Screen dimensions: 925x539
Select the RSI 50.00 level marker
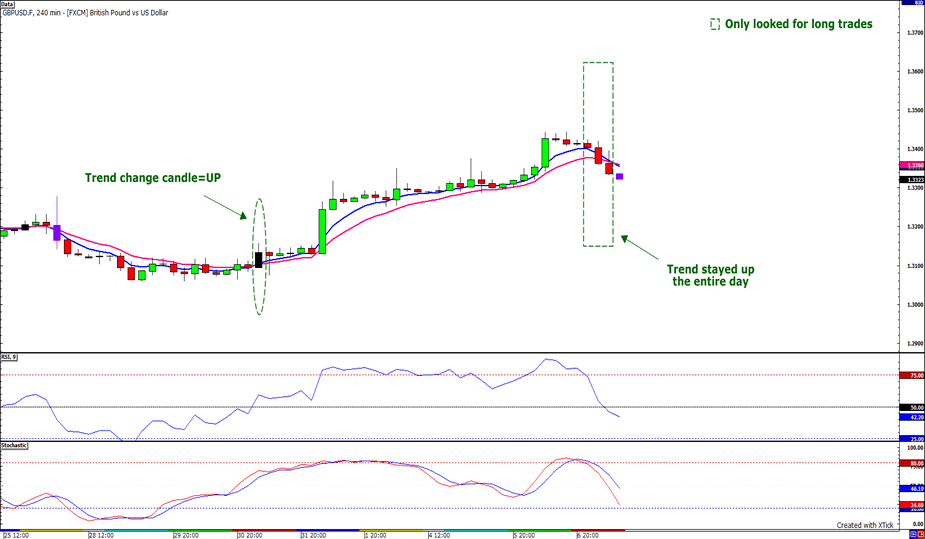(912, 407)
